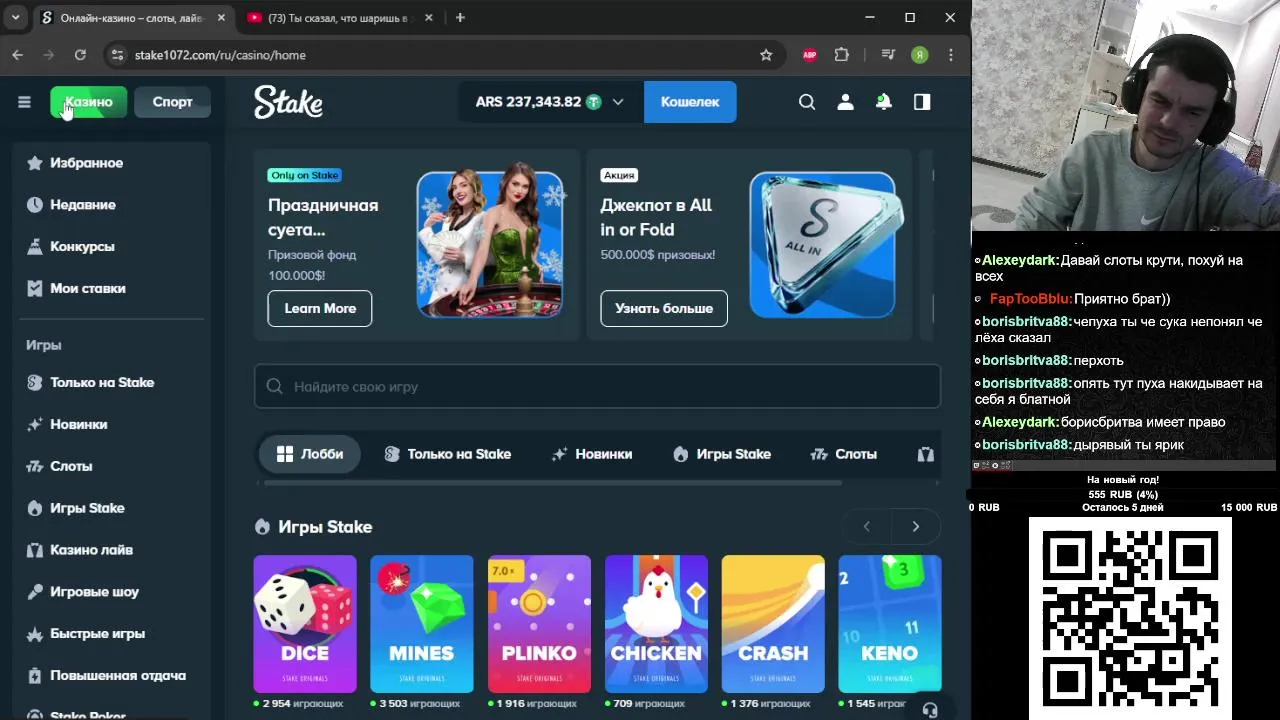Image resolution: width=1280 pixels, height=720 pixels.
Task: Open Chrome media control icon
Action: (887, 55)
